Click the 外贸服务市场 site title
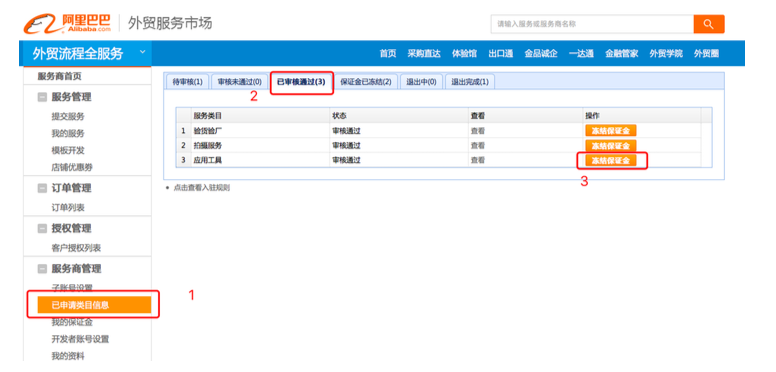 click(x=170, y=23)
